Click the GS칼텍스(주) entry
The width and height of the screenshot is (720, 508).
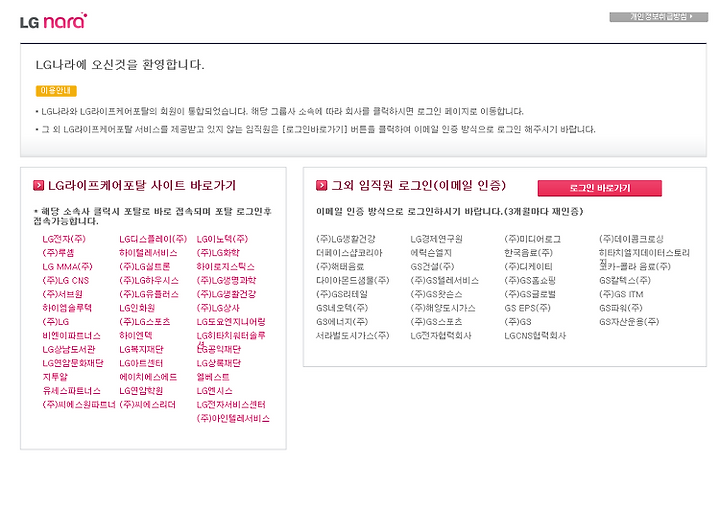(x=624, y=281)
